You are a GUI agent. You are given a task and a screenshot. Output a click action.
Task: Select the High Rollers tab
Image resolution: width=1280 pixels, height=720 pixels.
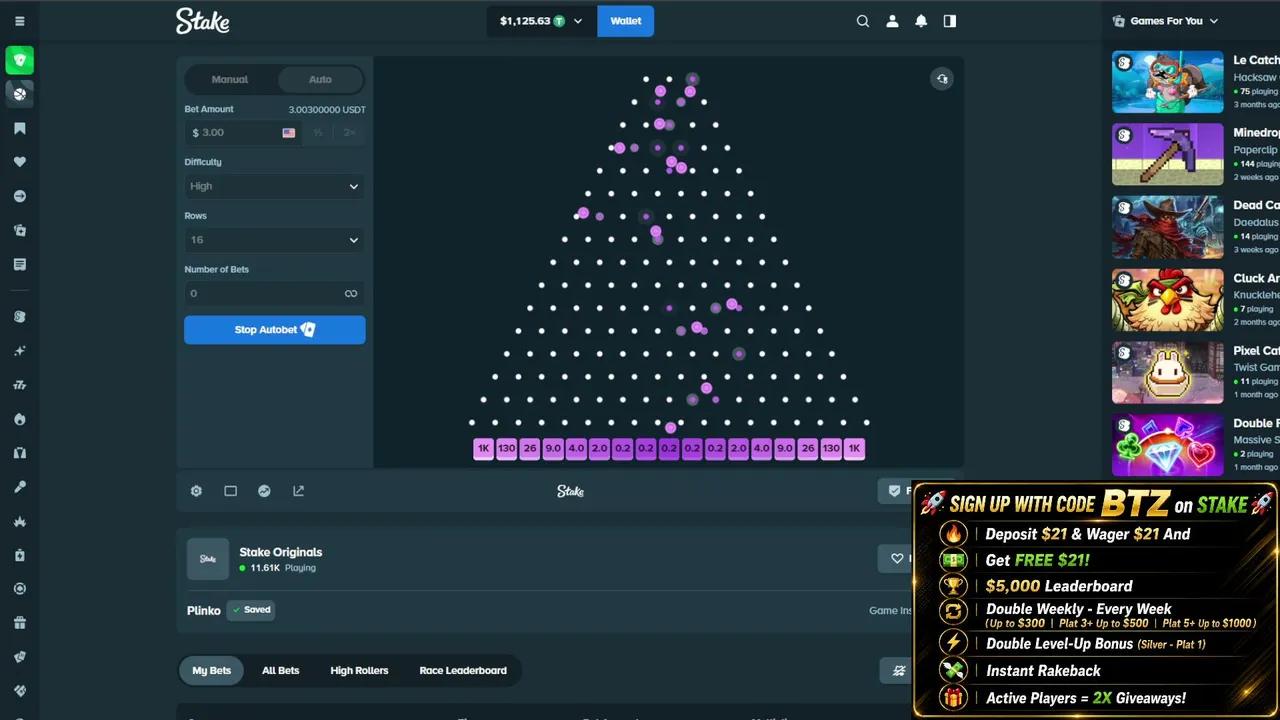pyautogui.click(x=359, y=671)
